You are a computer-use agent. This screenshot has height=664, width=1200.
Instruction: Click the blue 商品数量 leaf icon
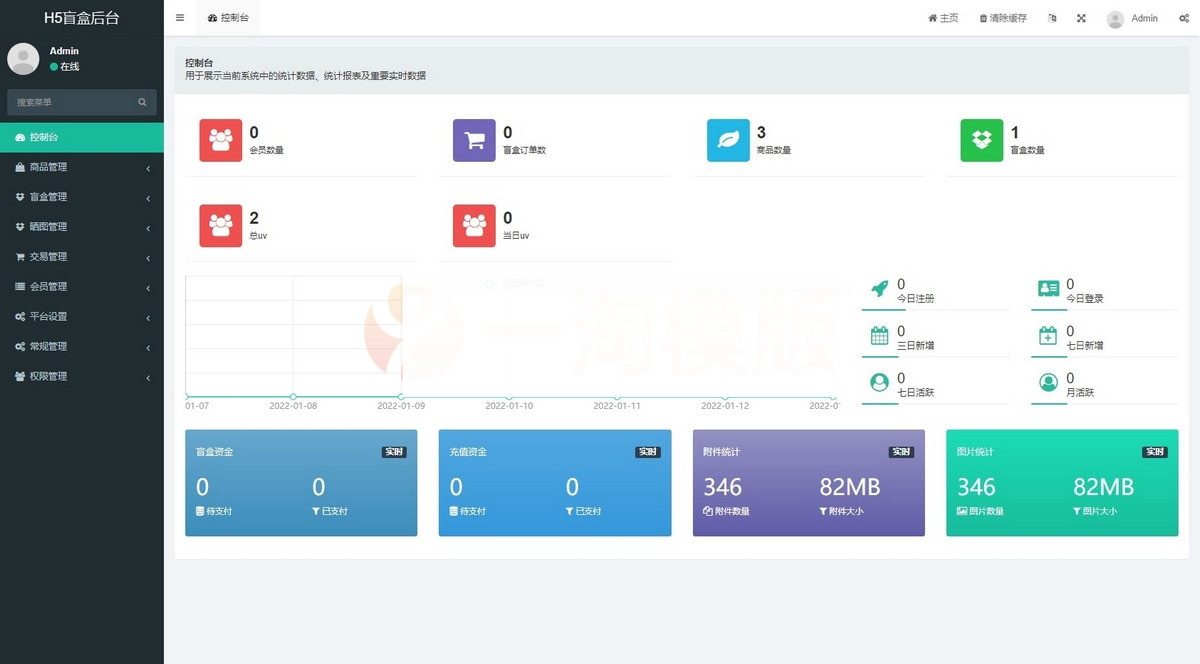(x=728, y=140)
